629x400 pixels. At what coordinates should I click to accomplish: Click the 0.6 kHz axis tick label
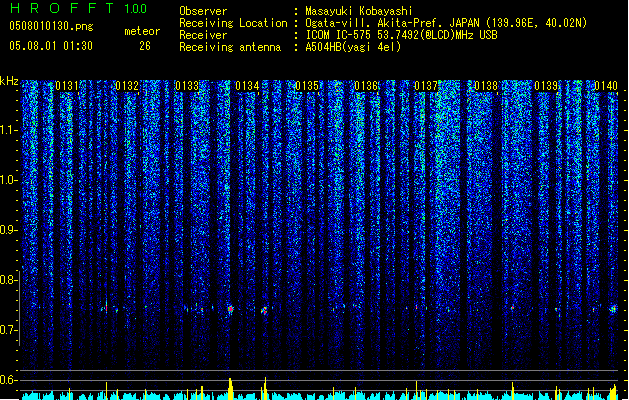click(9, 380)
